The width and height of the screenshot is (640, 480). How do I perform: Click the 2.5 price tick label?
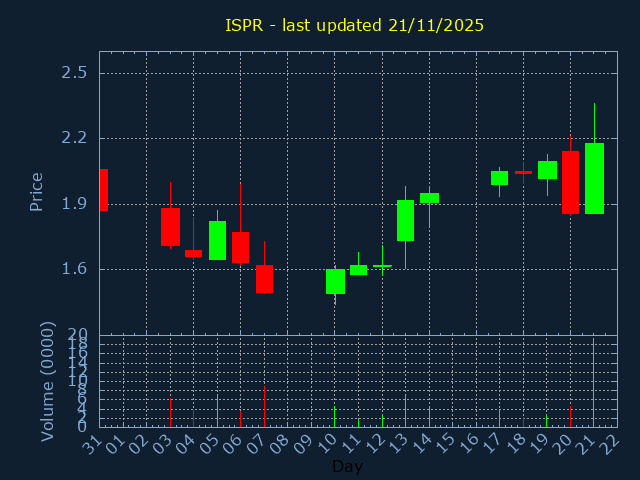(x=72, y=73)
